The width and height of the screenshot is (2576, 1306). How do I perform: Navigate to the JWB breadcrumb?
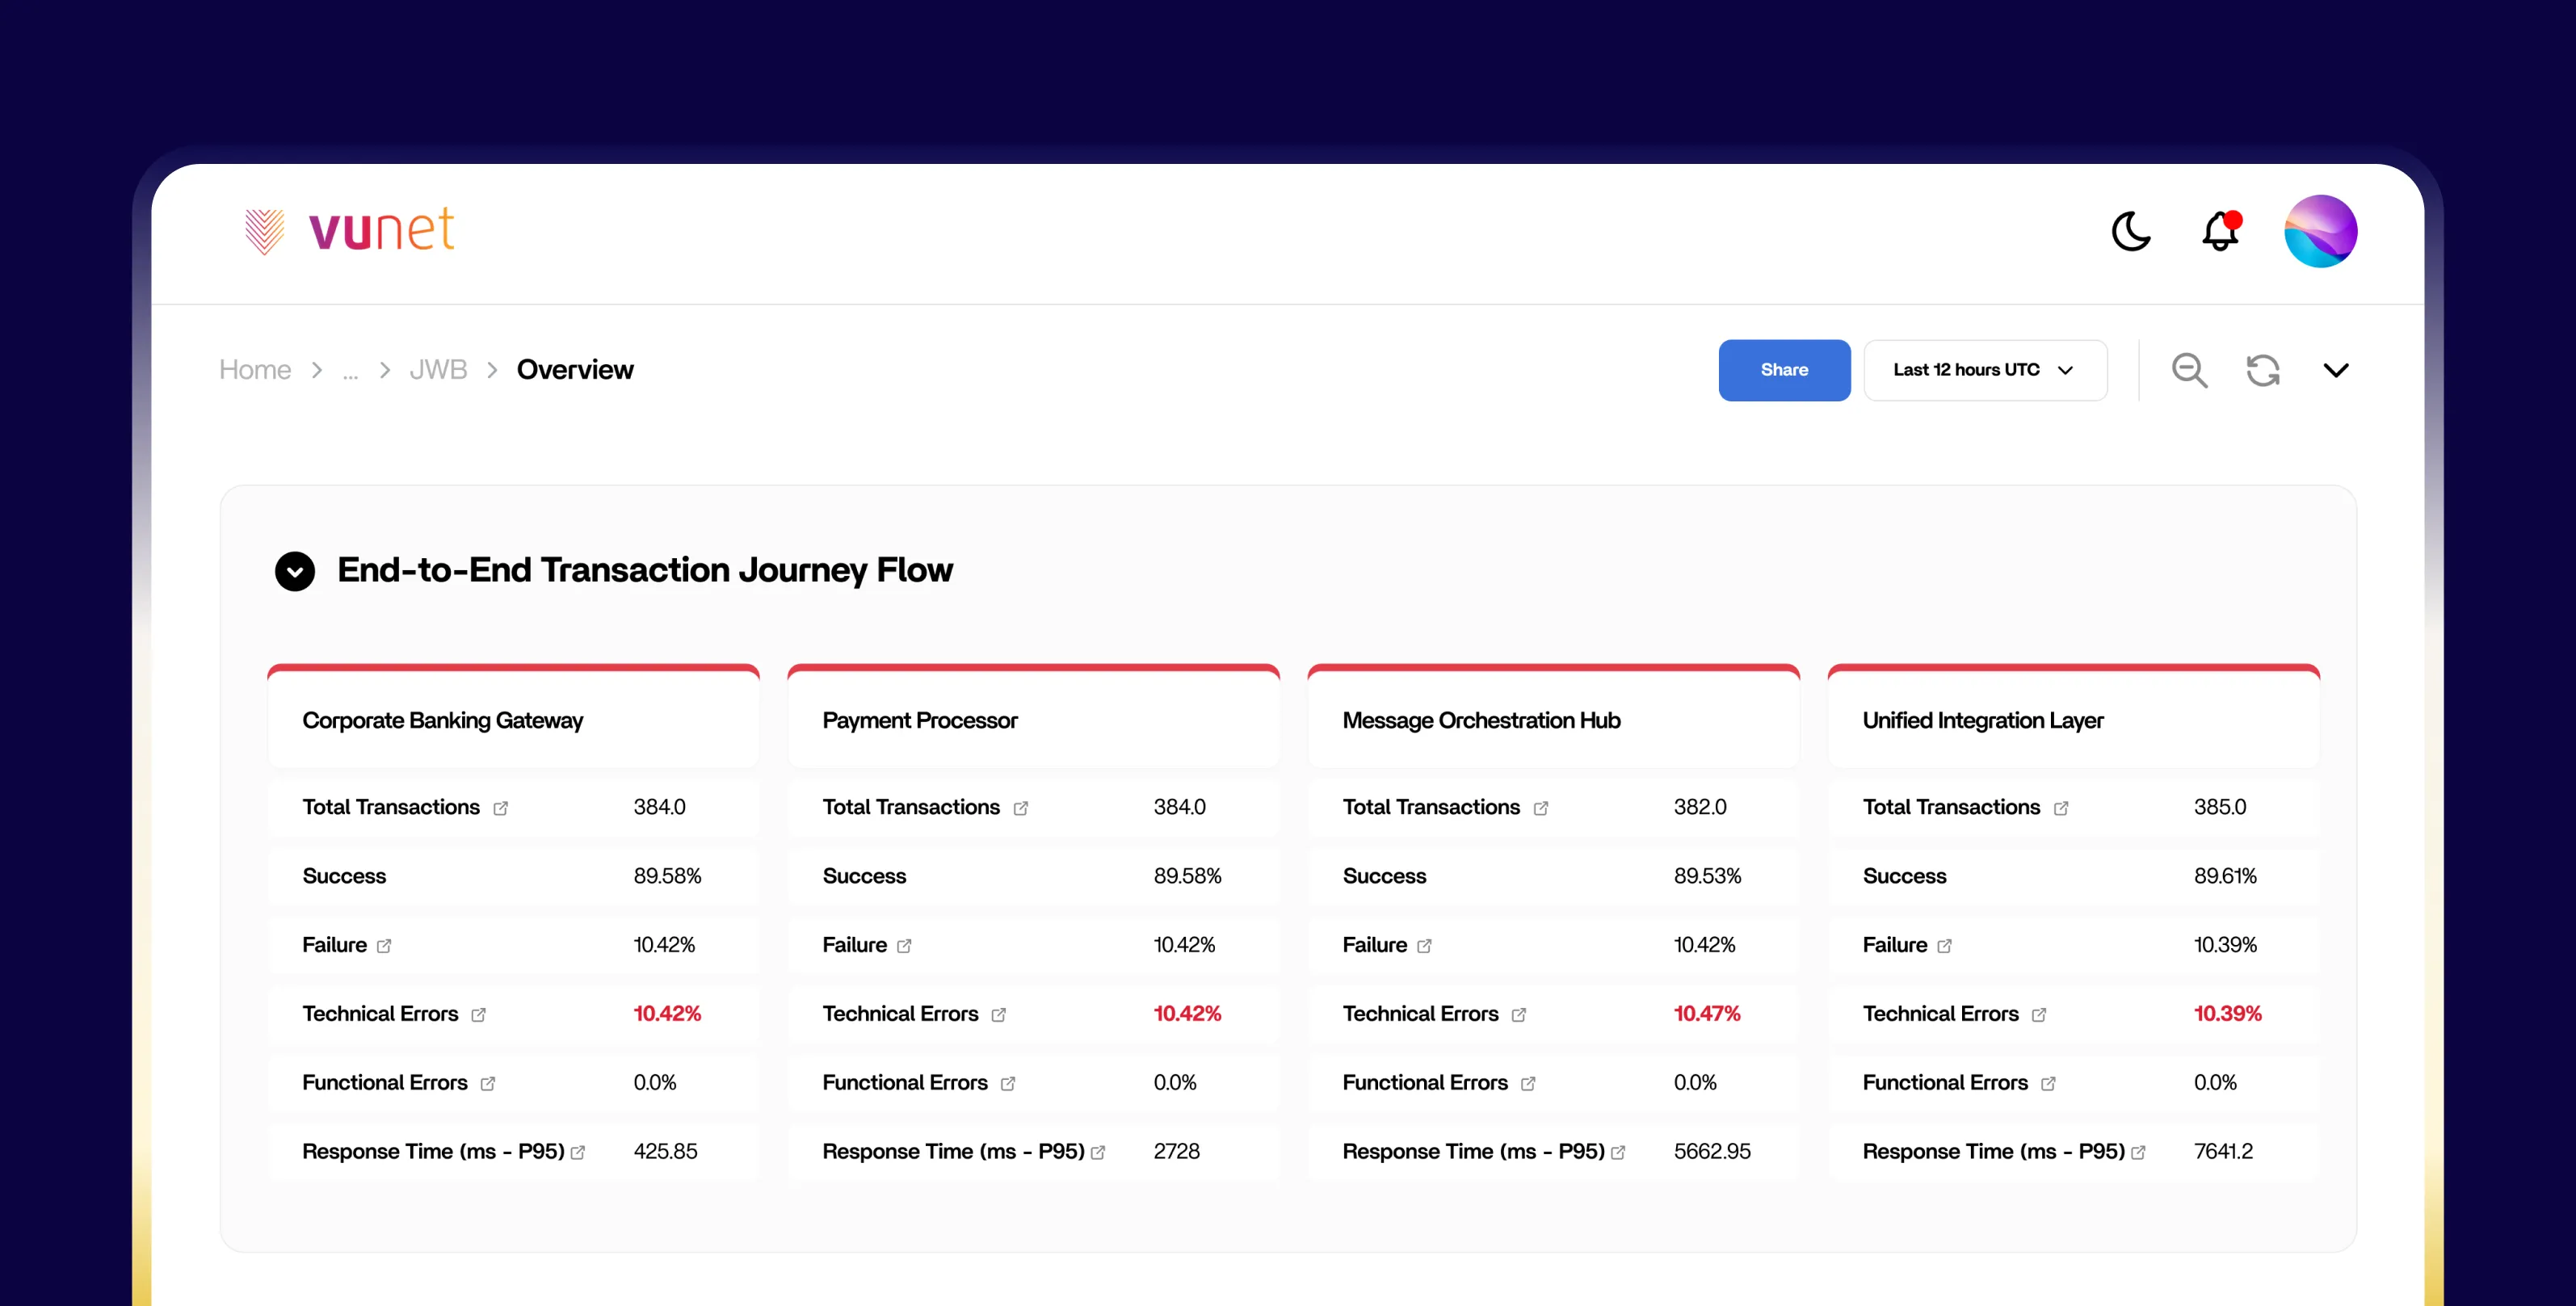coord(438,370)
